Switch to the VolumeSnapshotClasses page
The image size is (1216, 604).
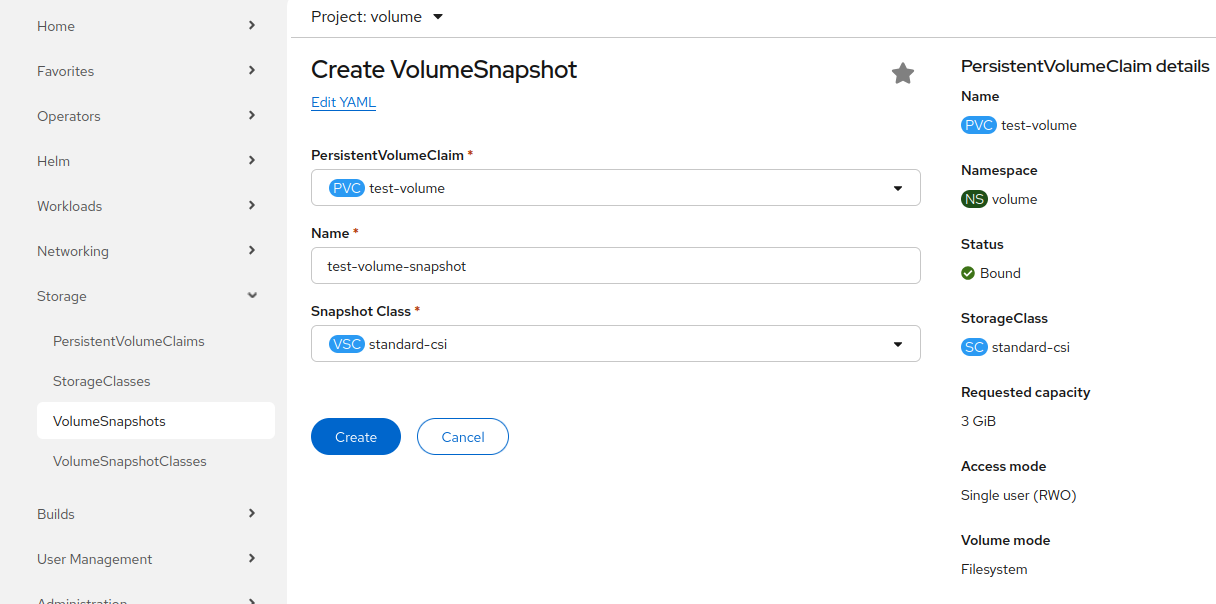[x=129, y=461]
